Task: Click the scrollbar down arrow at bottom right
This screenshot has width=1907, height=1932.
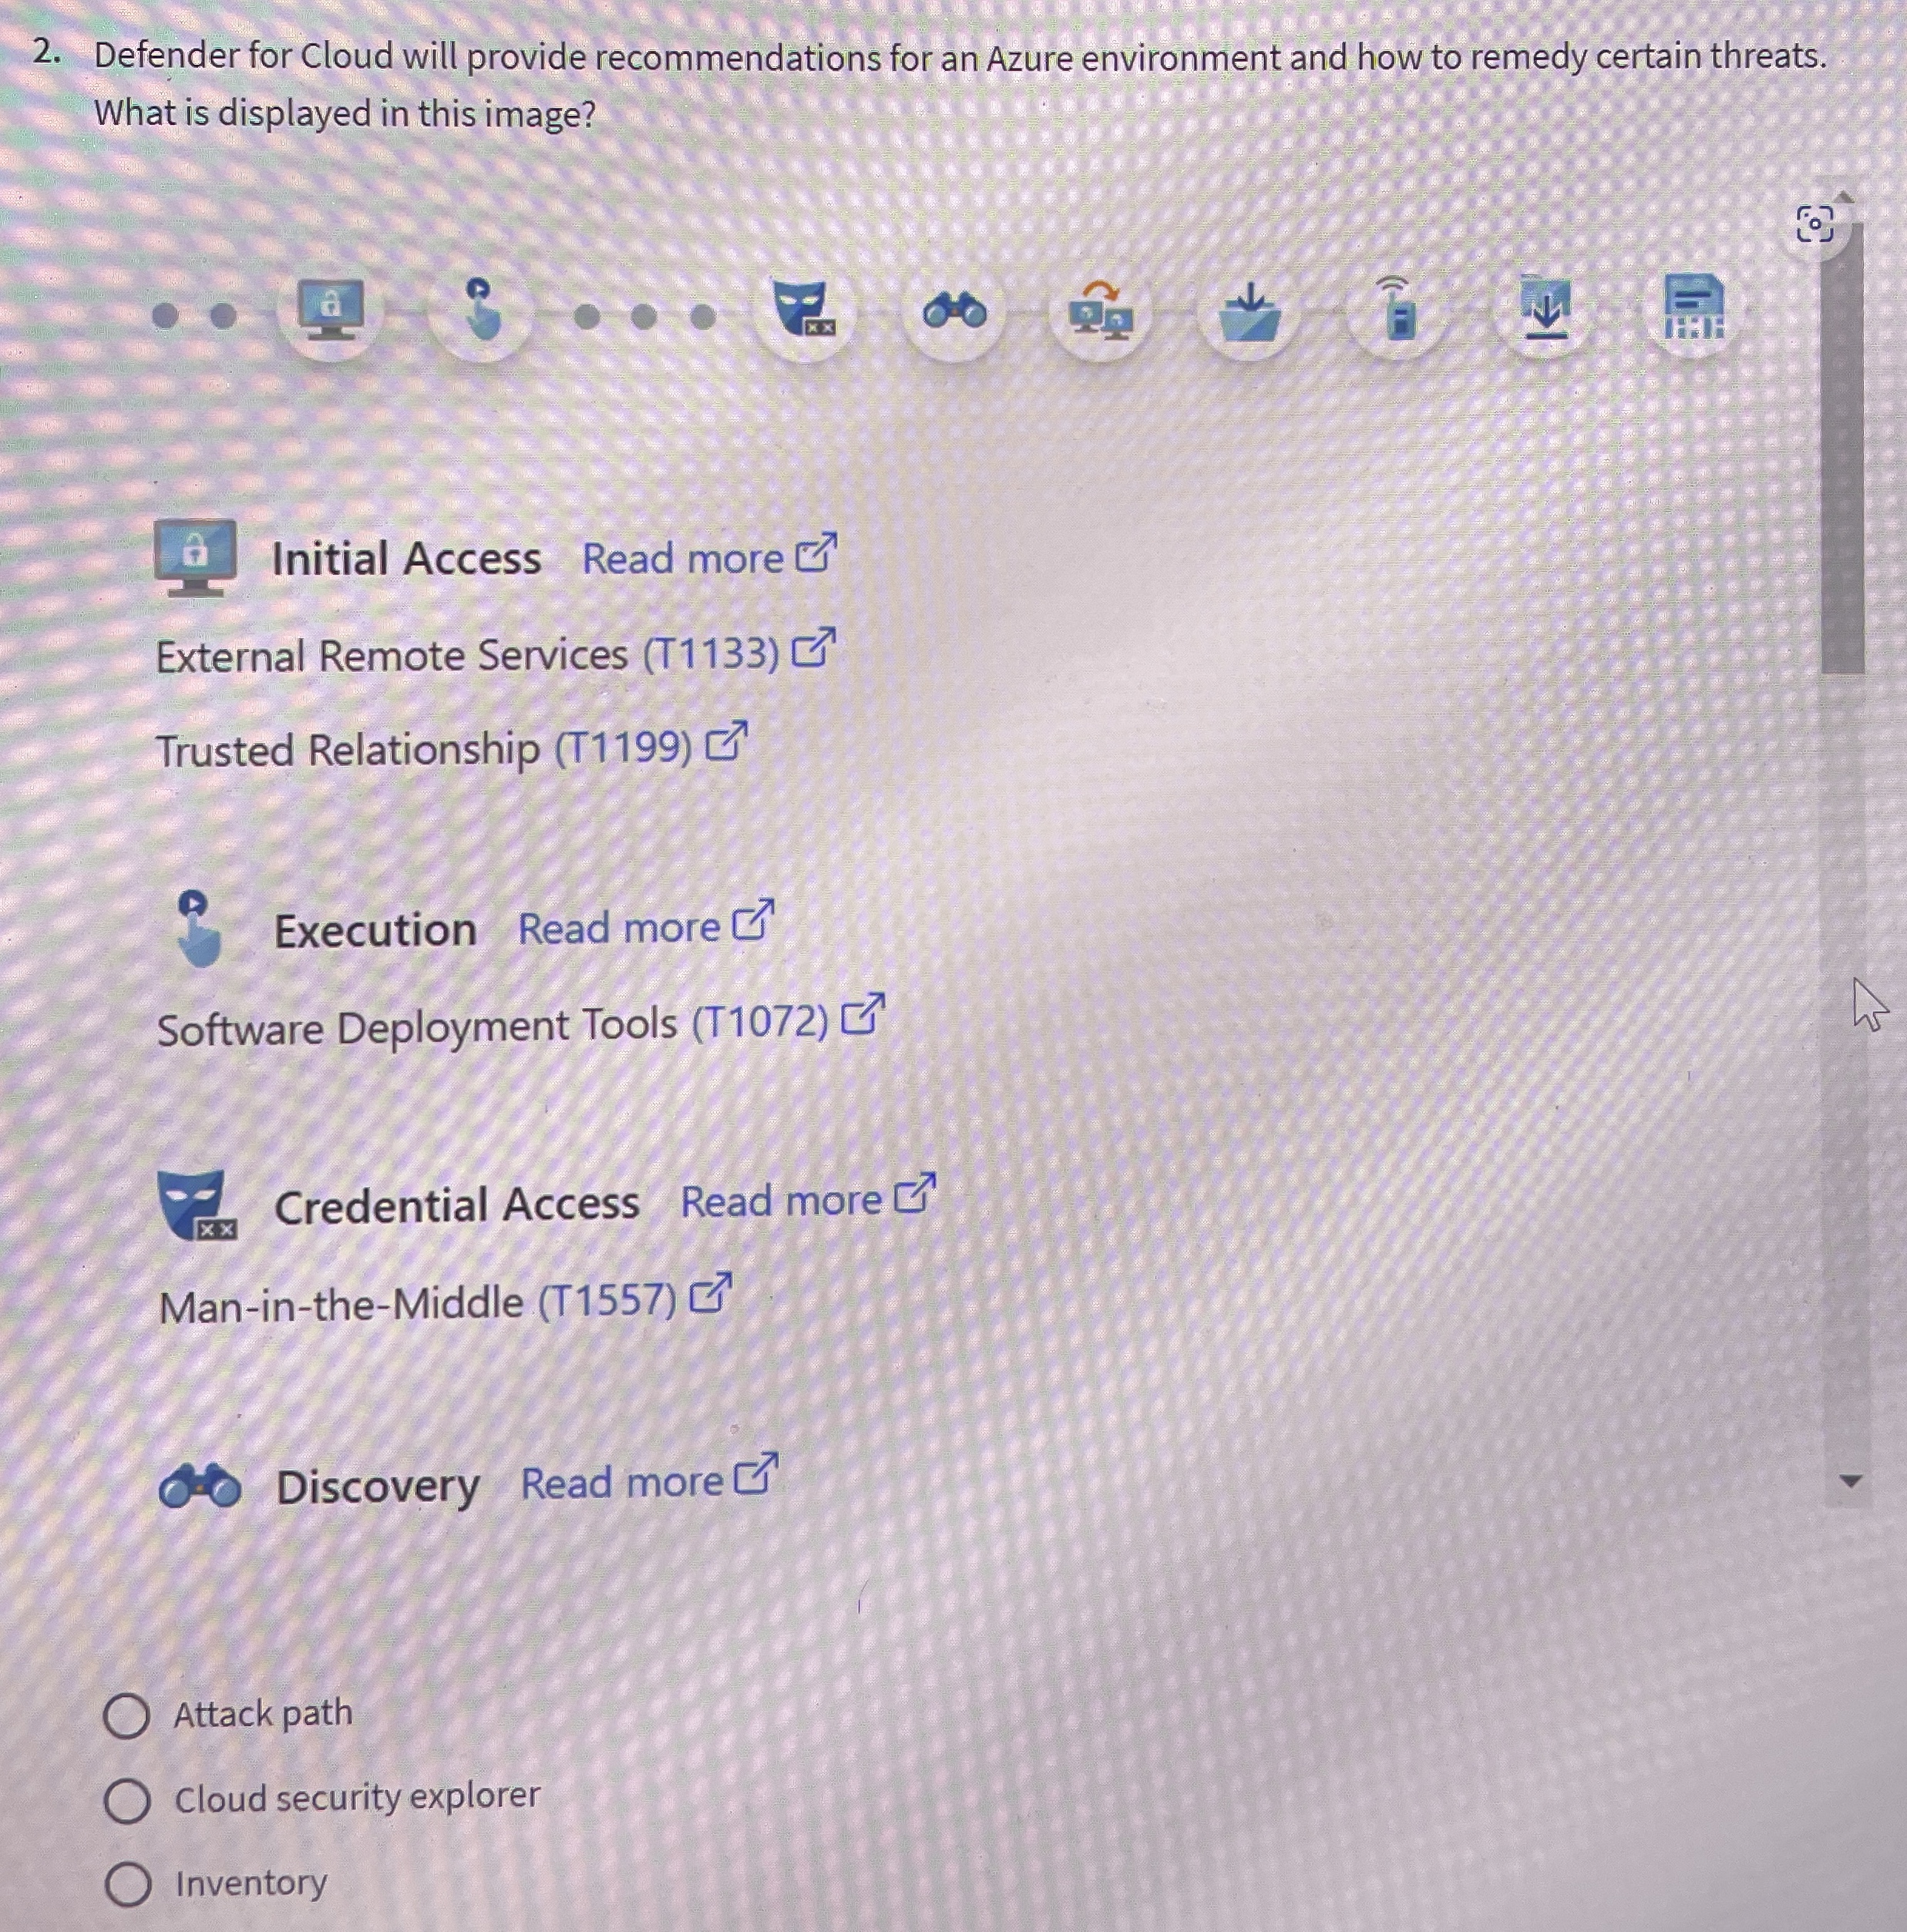Action: pos(1852,1482)
